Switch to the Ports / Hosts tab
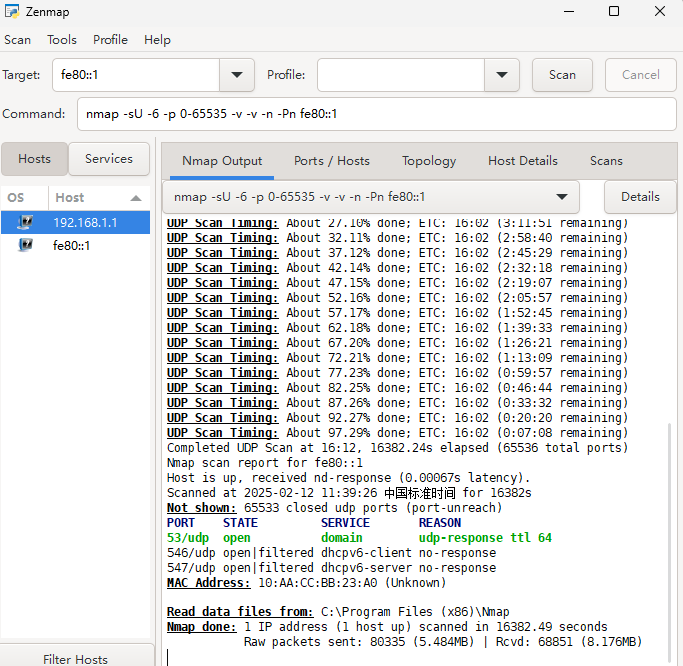Screen dimensions: 683x666 tap(331, 161)
